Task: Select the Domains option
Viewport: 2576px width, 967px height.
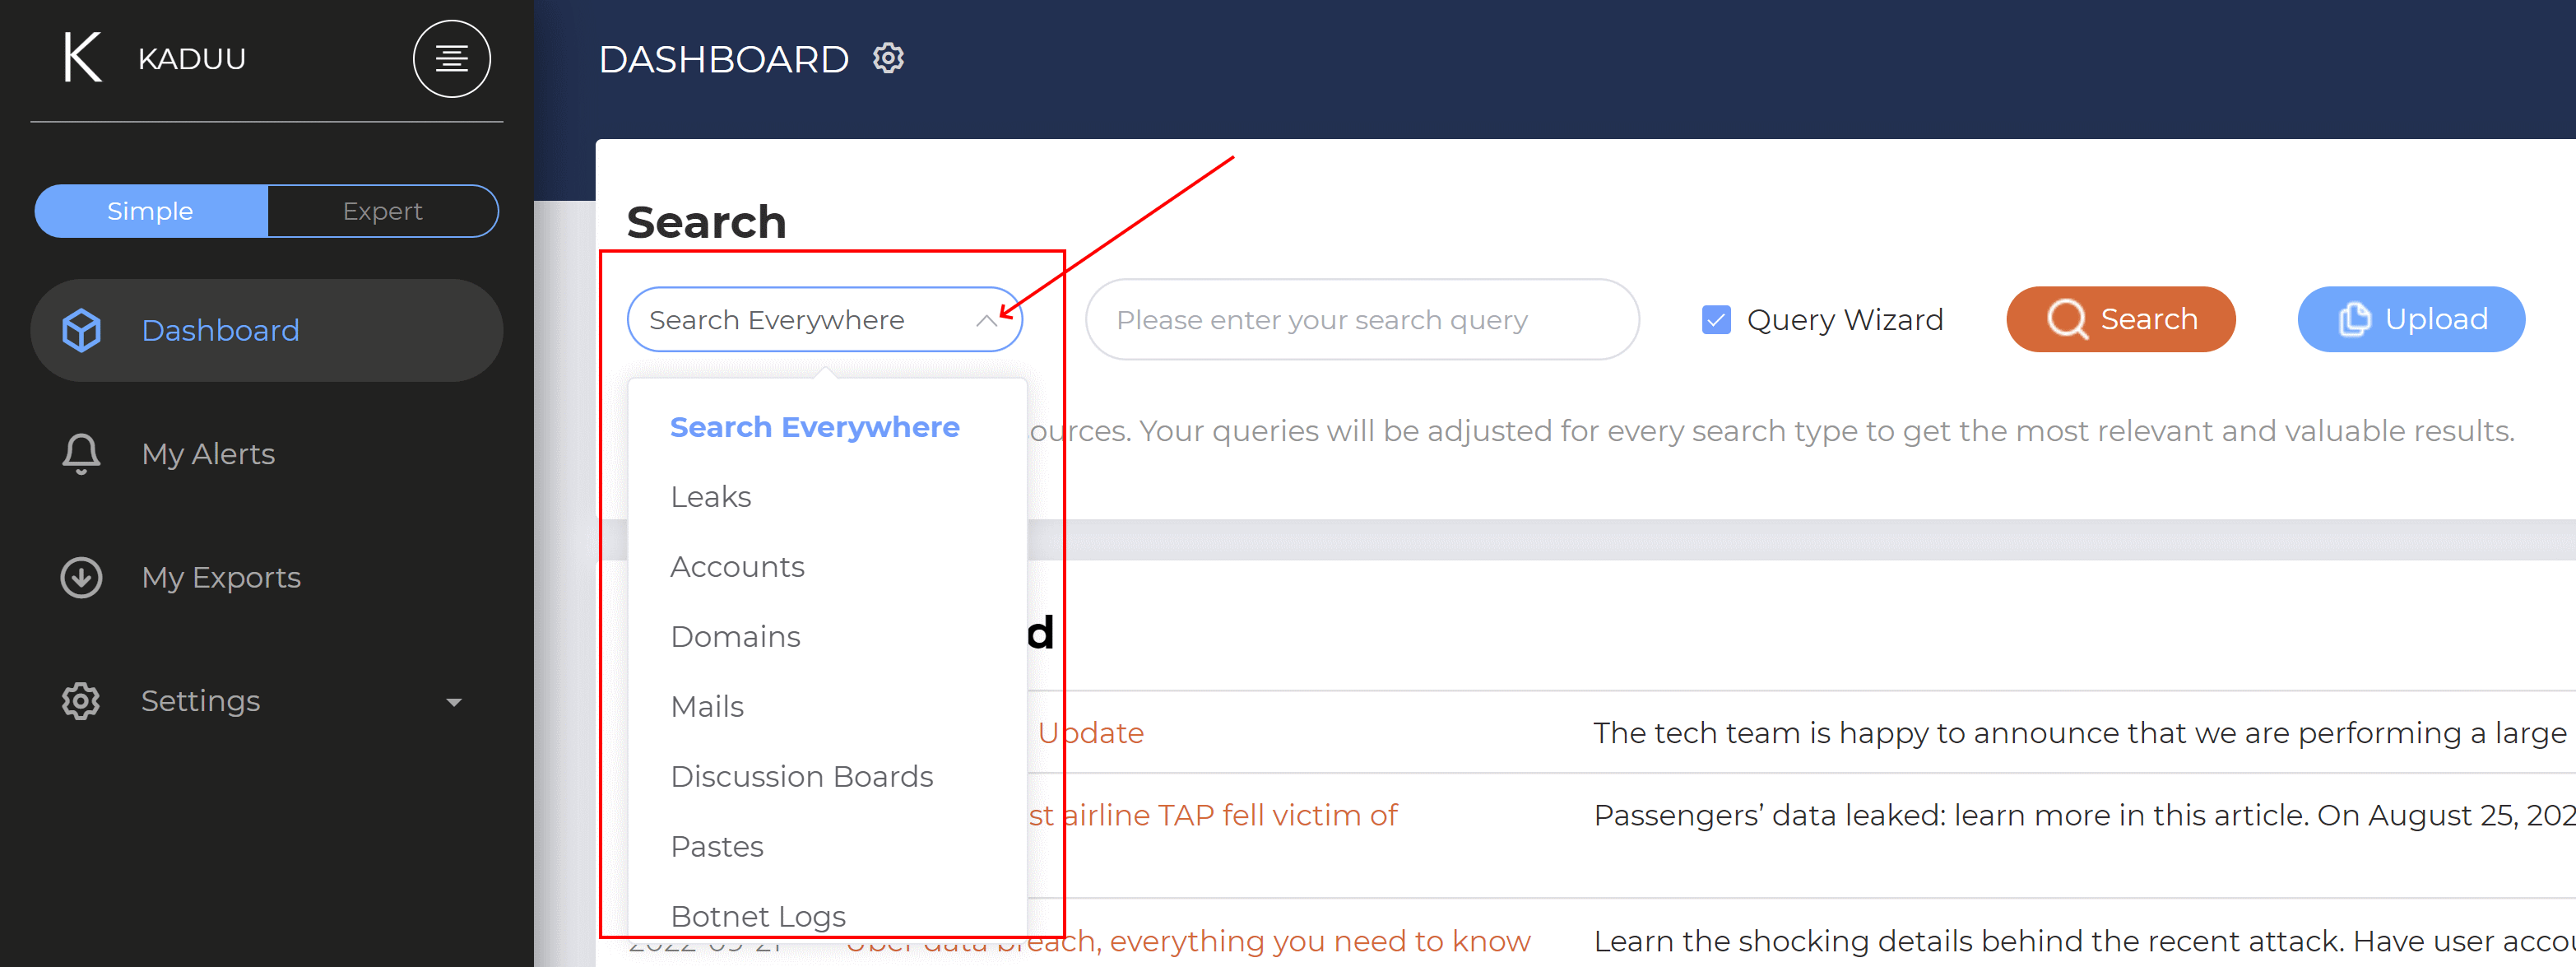Action: point(735,637)
